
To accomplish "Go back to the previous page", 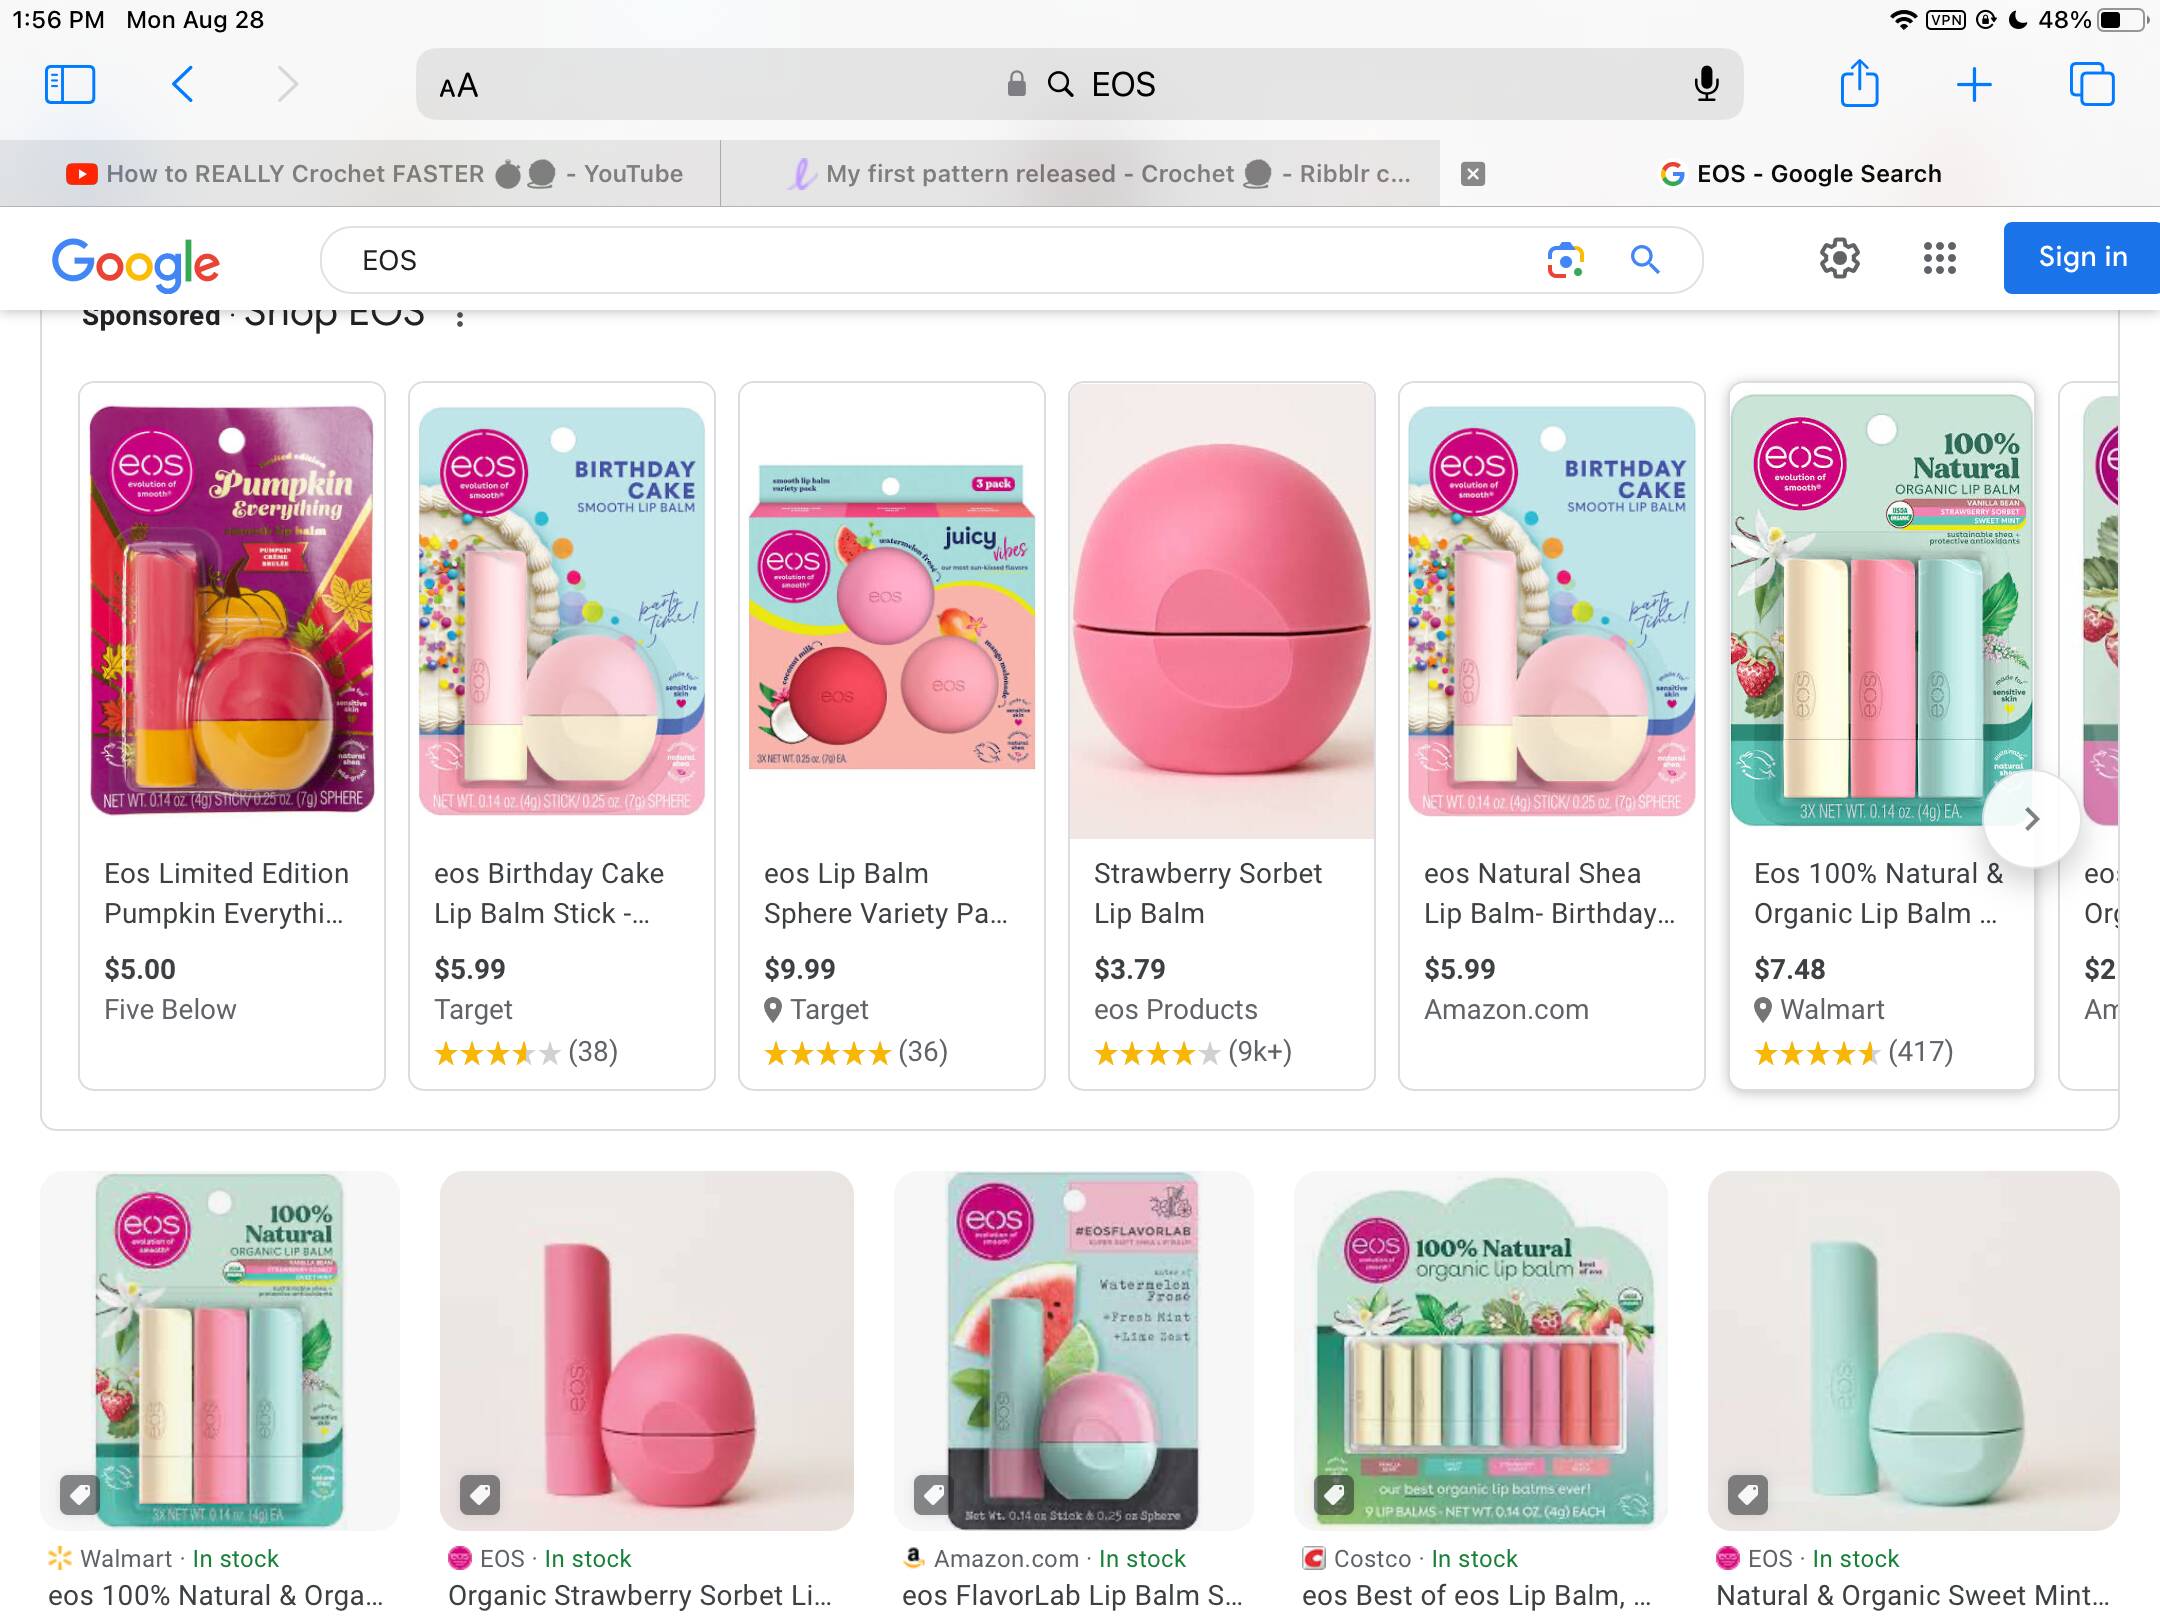I will (182, 85).
